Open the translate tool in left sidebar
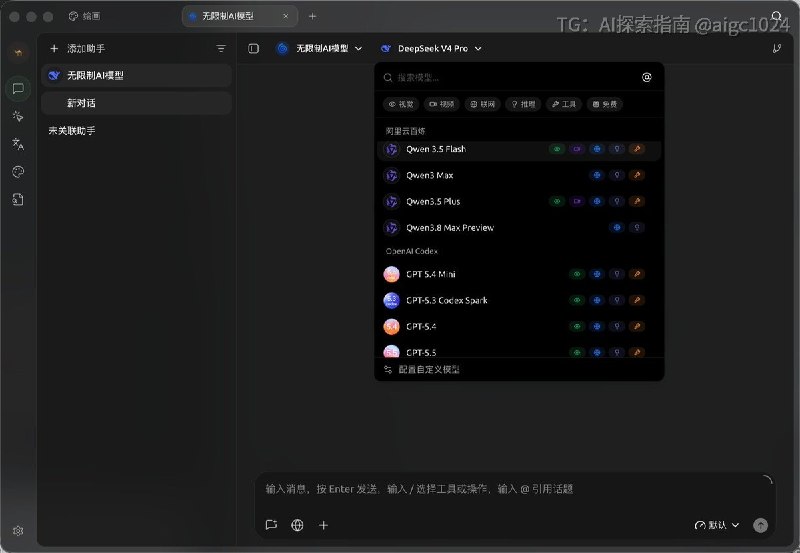The height and width of the screenshot is (553, 800). (x=18, y=144)
